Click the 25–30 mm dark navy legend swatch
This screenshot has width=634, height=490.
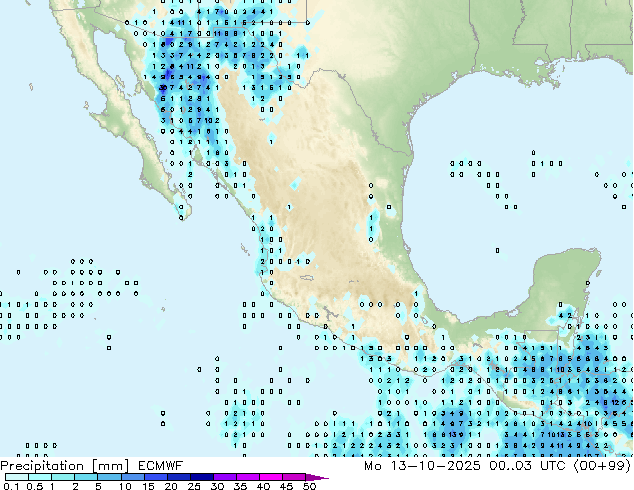pos(201,477)
